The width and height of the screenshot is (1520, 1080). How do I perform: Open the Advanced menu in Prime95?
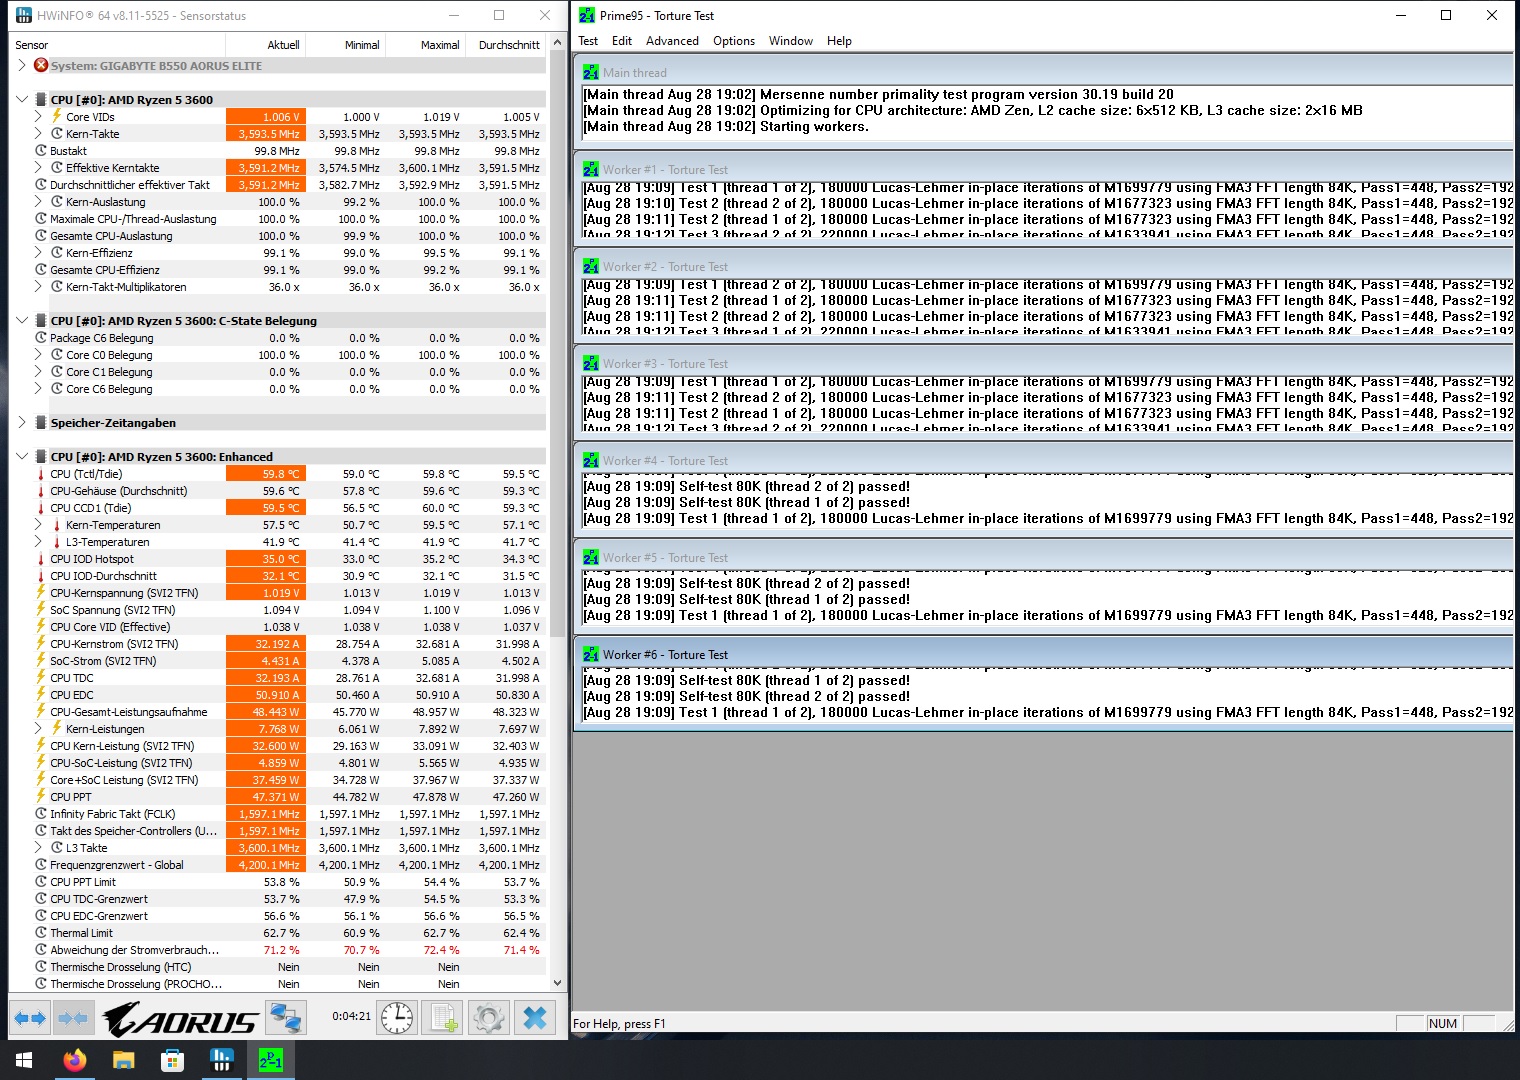click(672, 41)
